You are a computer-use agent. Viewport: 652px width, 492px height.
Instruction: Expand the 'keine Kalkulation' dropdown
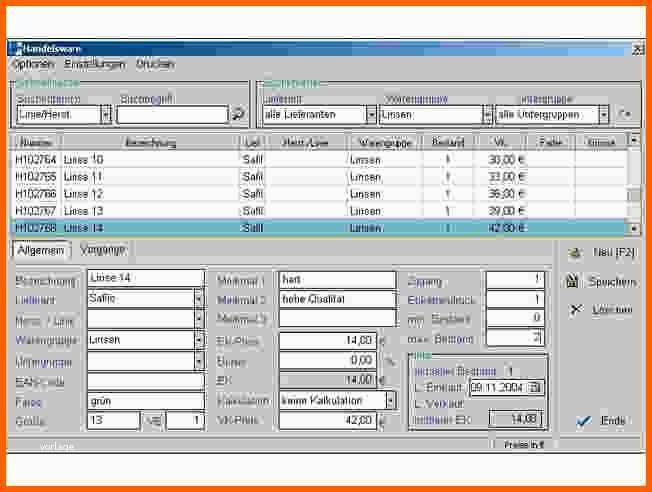390,401
